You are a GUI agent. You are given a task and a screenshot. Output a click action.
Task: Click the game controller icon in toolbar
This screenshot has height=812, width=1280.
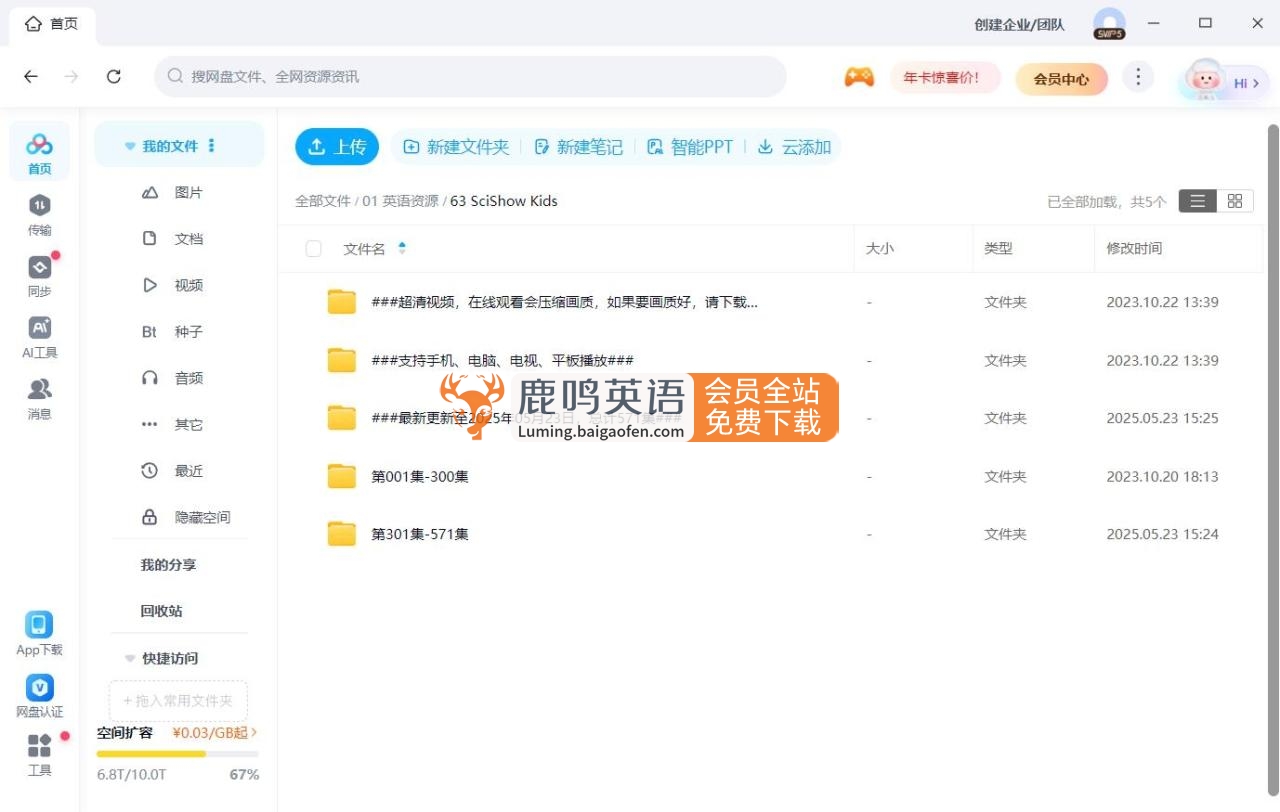859,77
